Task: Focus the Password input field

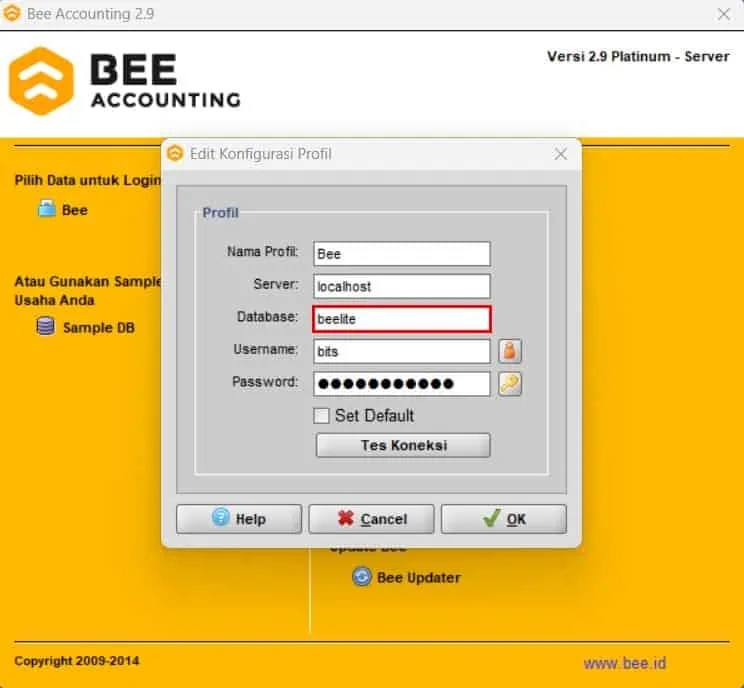Action: click(x=401, y=384)
